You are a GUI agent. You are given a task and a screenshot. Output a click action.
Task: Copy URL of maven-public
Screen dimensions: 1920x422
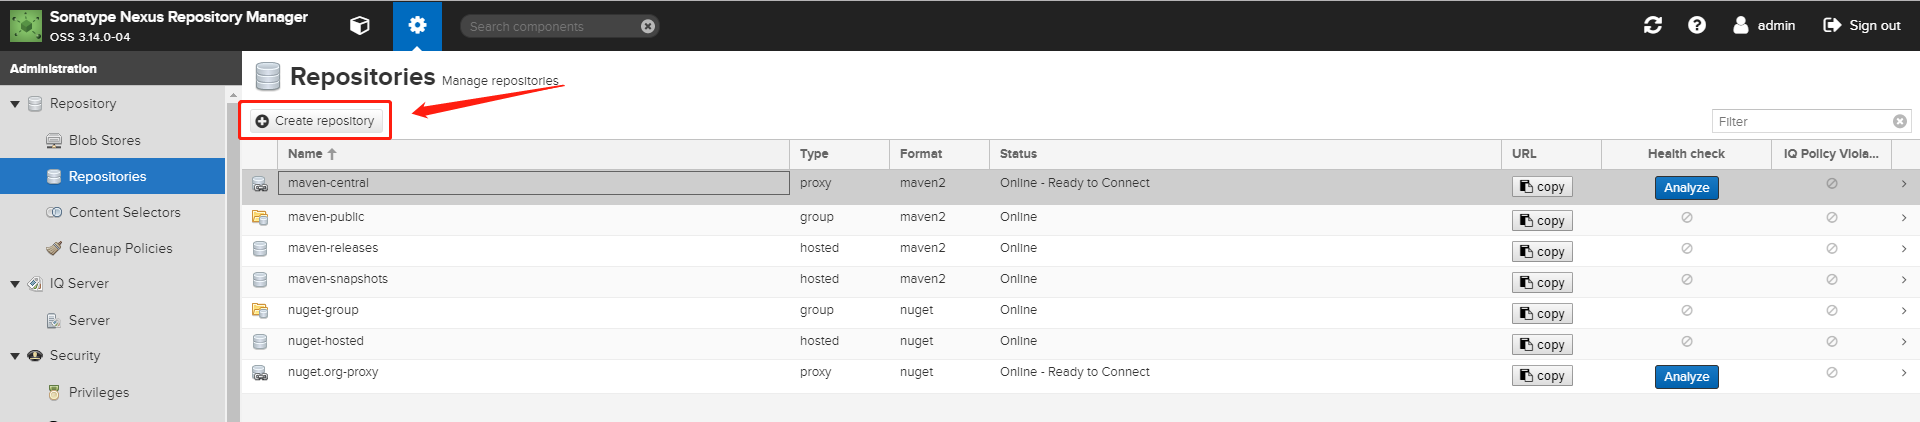pos(1542,221)
